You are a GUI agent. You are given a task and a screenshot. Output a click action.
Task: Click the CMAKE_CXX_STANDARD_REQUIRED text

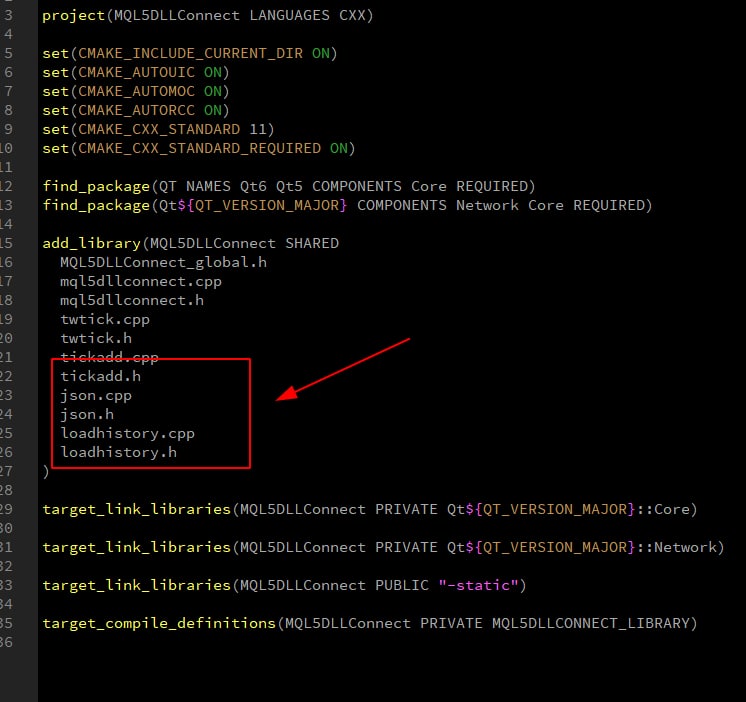(x=199, y=148)
